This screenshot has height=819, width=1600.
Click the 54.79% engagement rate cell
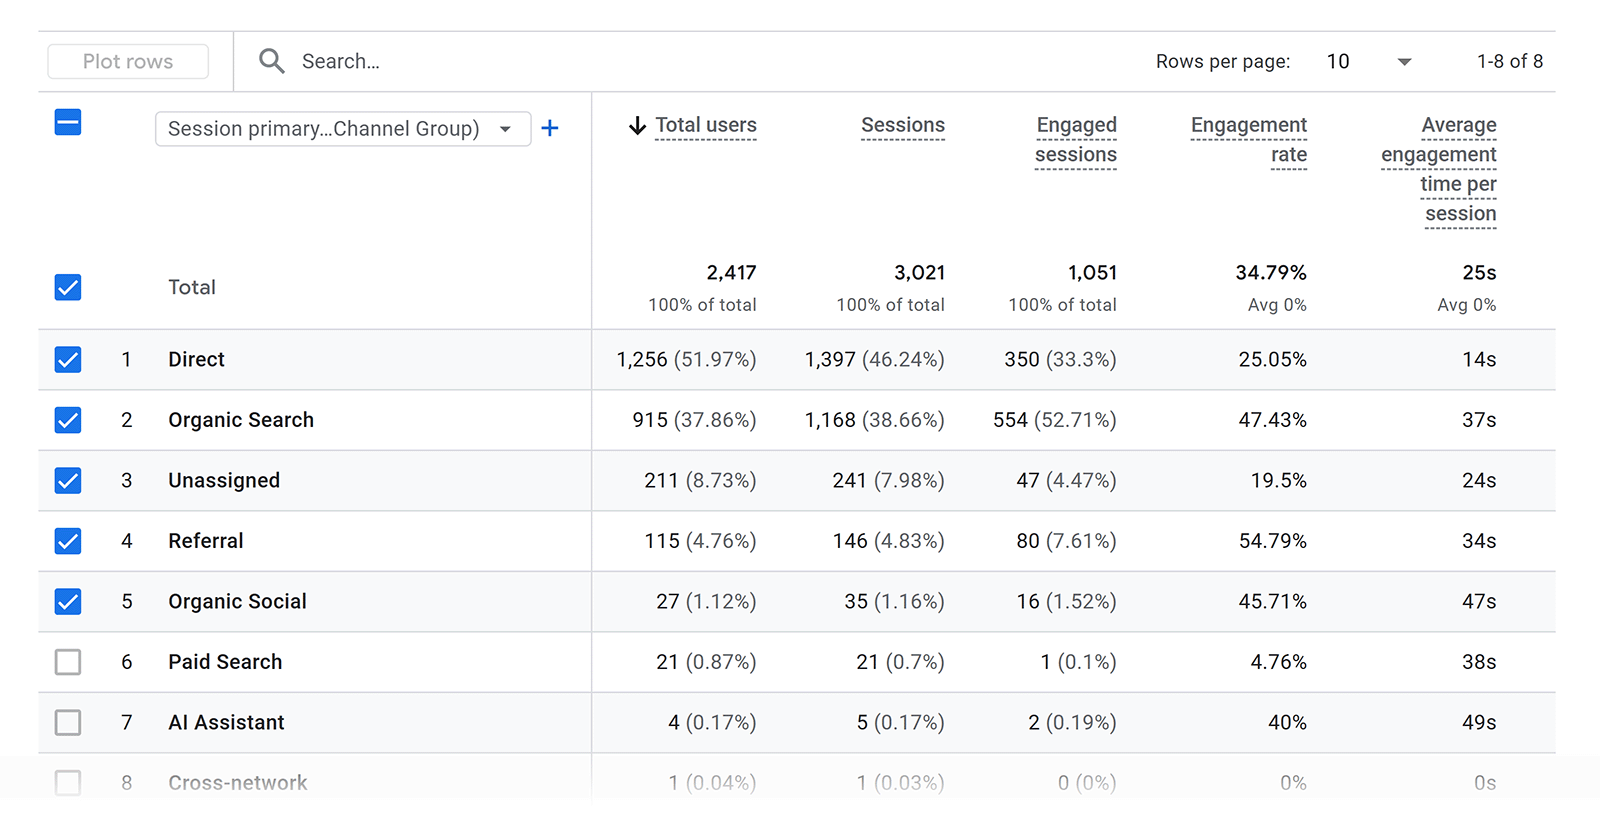pyautogui.click(x=1272, y=541)
